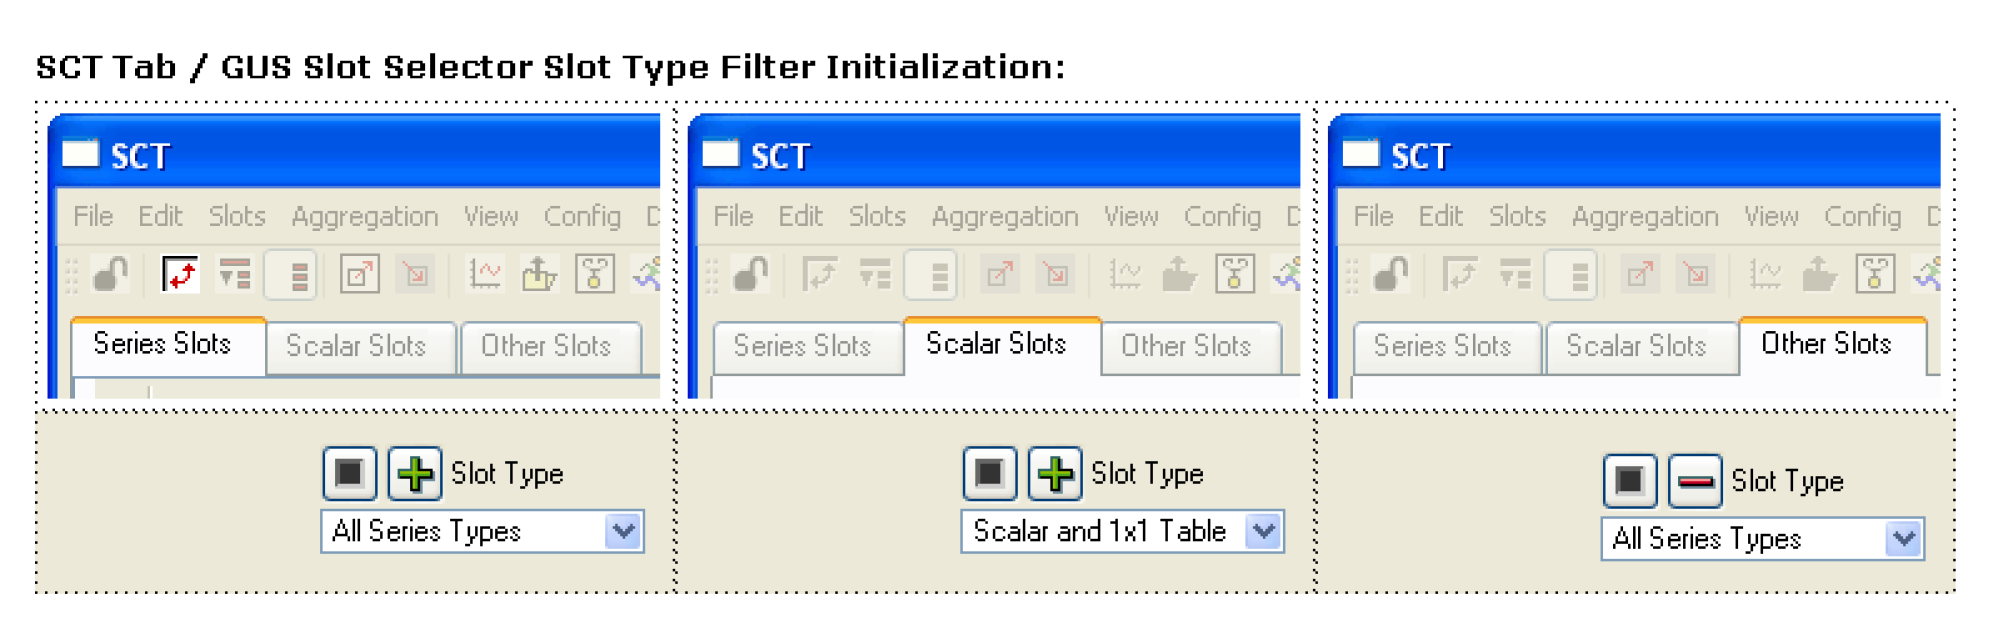Switch to Scalar Slots tab in the first SCT window
Image resolution: width=1992 pixels, height=636 pixels.
point(357,346)
